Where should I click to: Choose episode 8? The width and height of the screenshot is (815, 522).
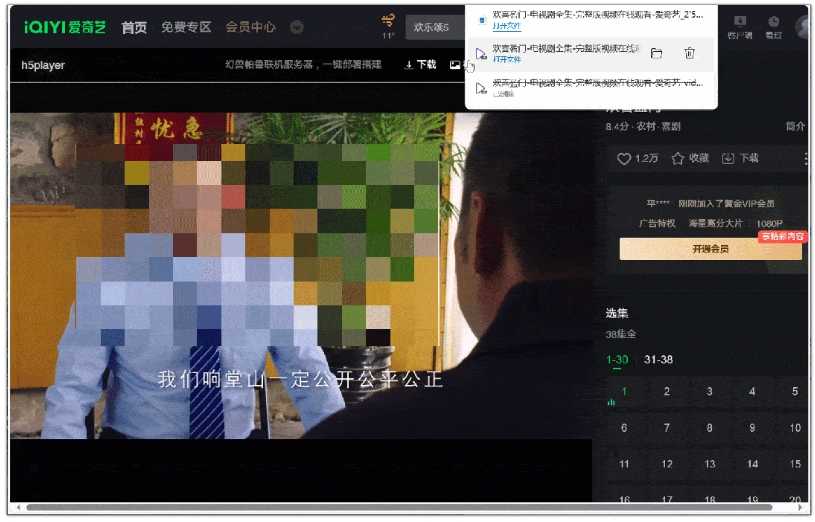pyautogui.click(x=709, y=428)
